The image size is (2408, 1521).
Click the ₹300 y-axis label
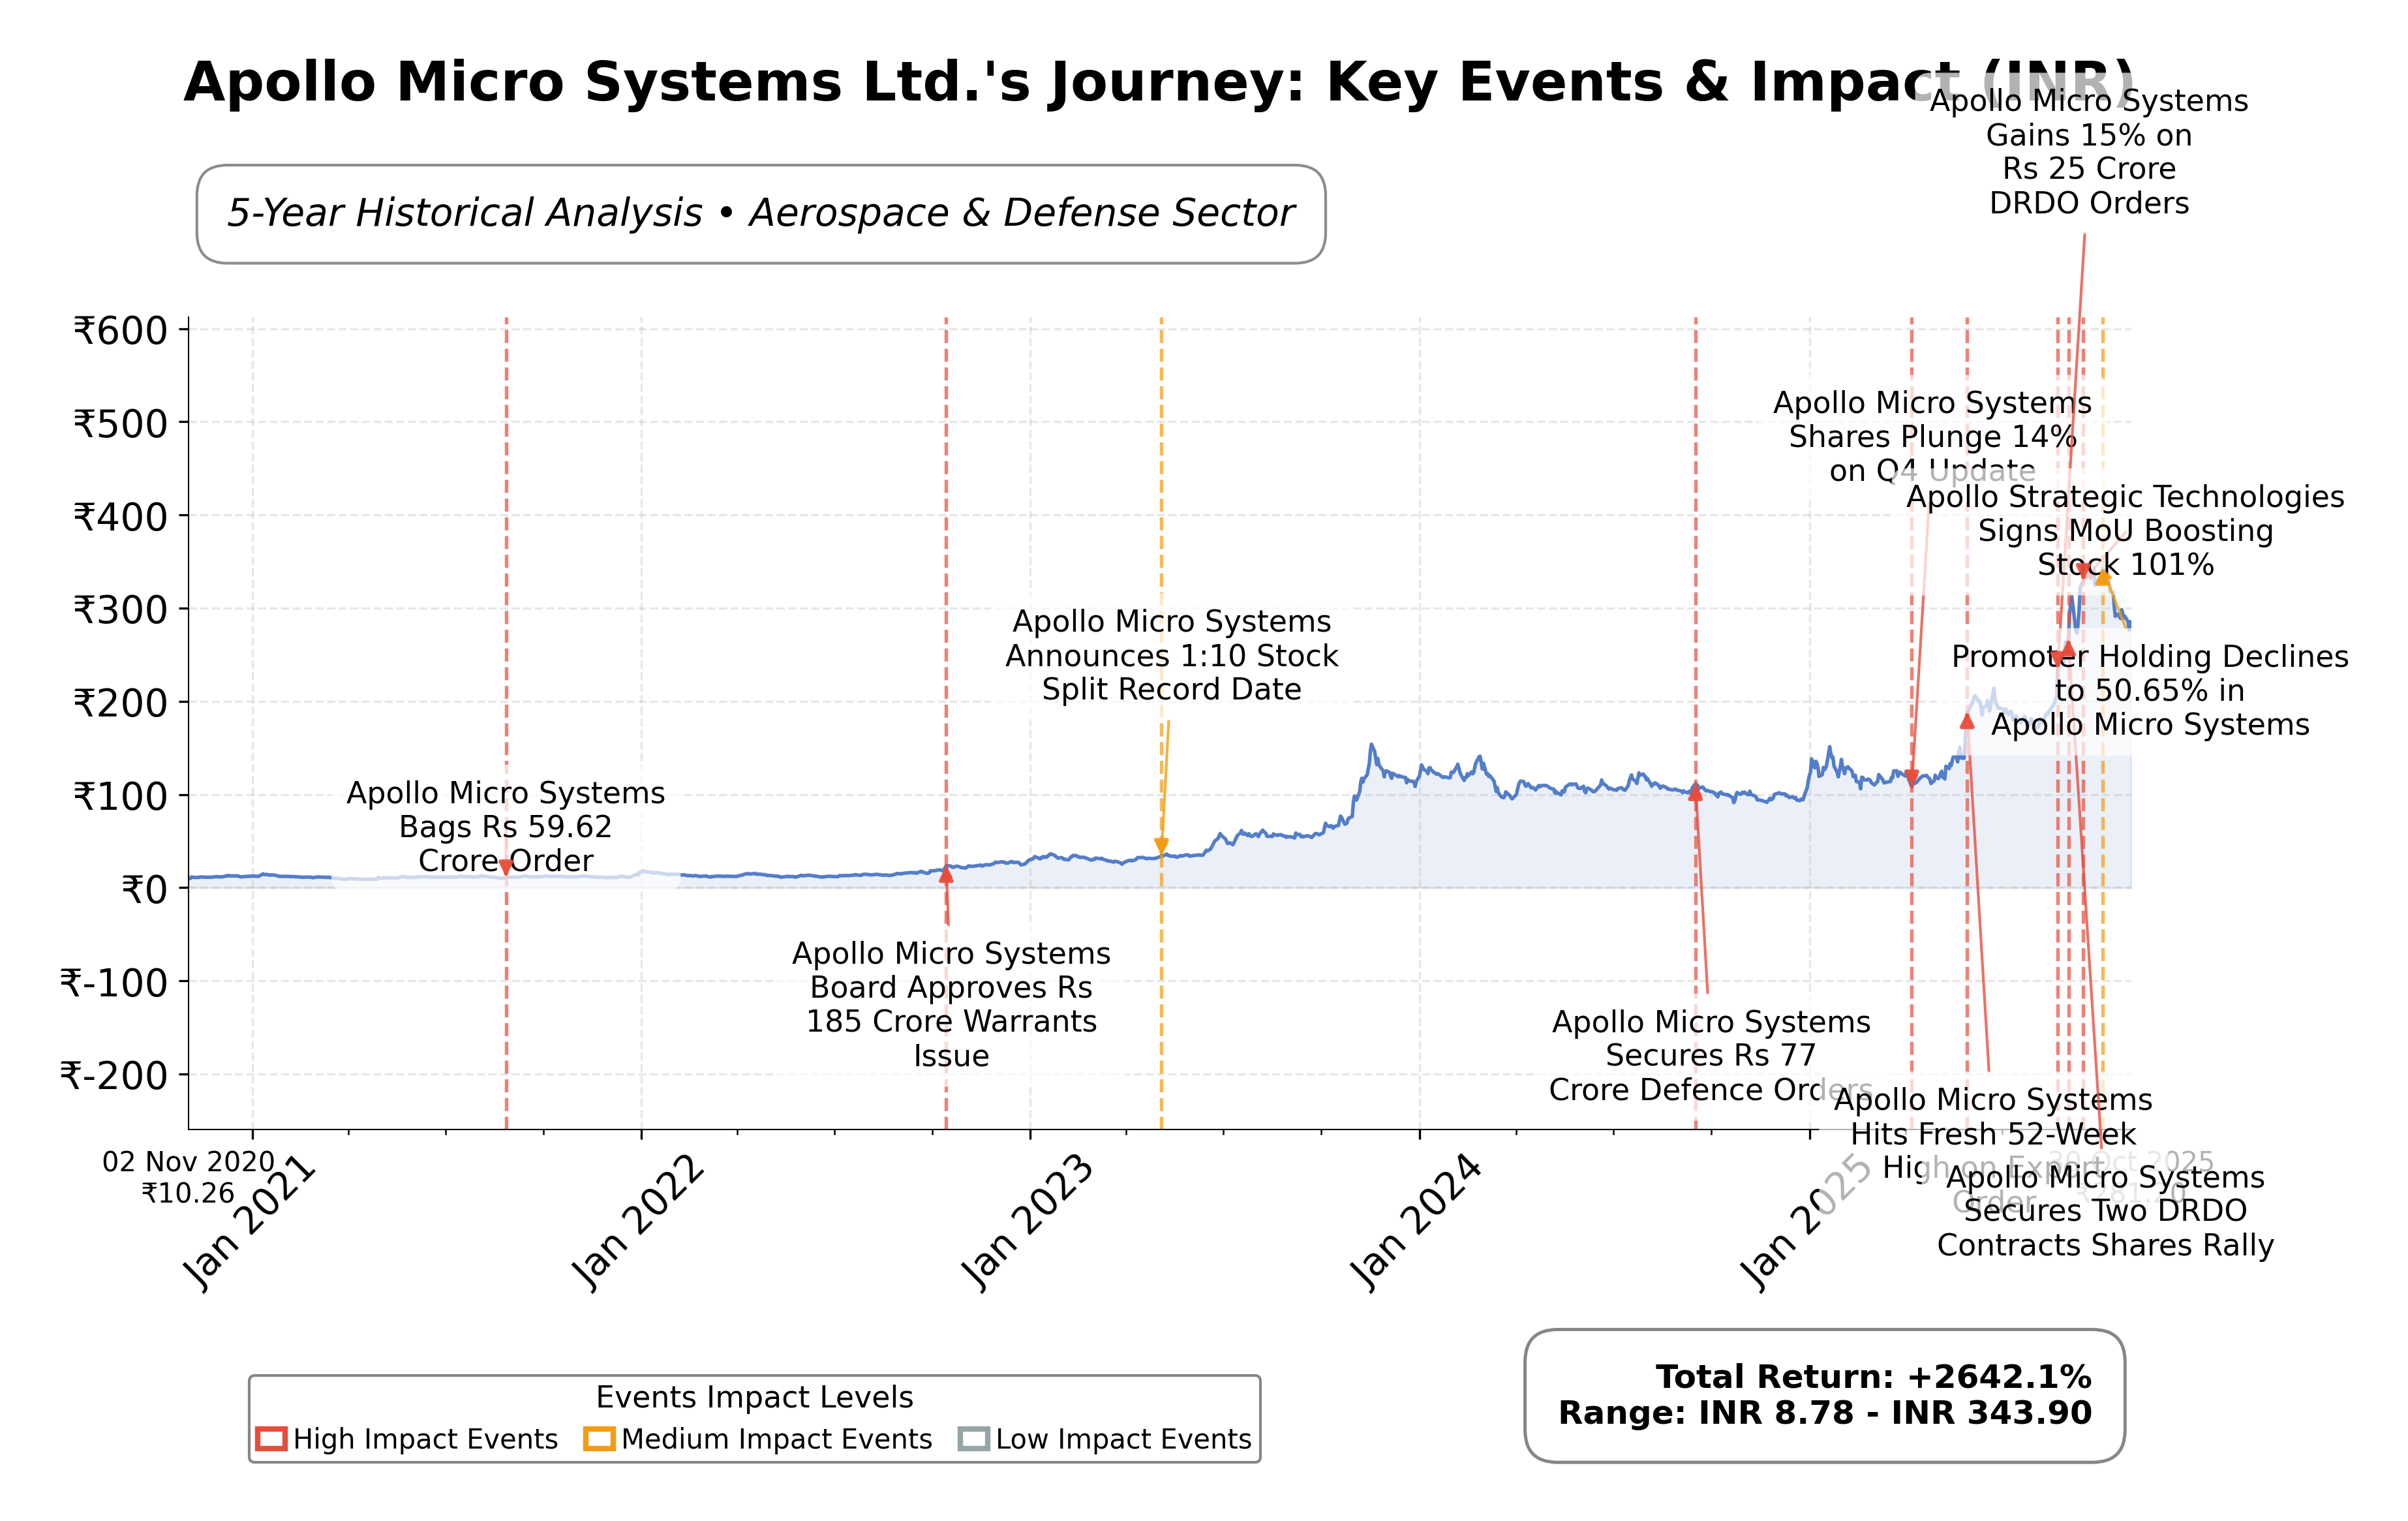pyautogui.click(x=120, y=609)
